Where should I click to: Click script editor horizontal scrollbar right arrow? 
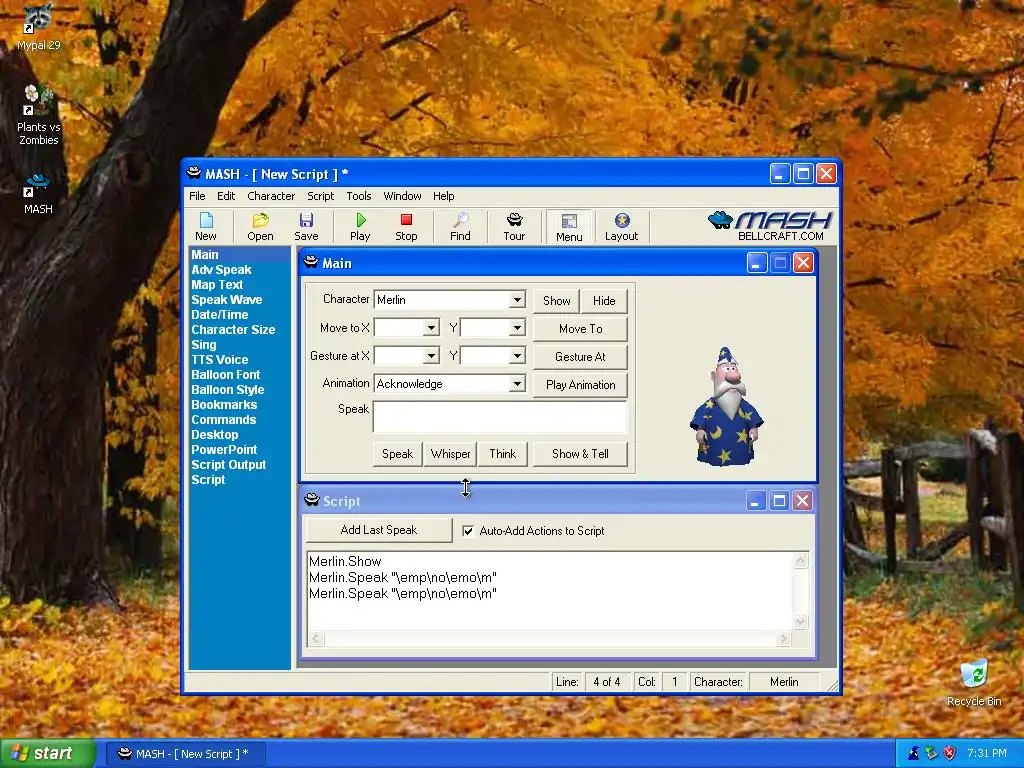(x=783, y=639)
